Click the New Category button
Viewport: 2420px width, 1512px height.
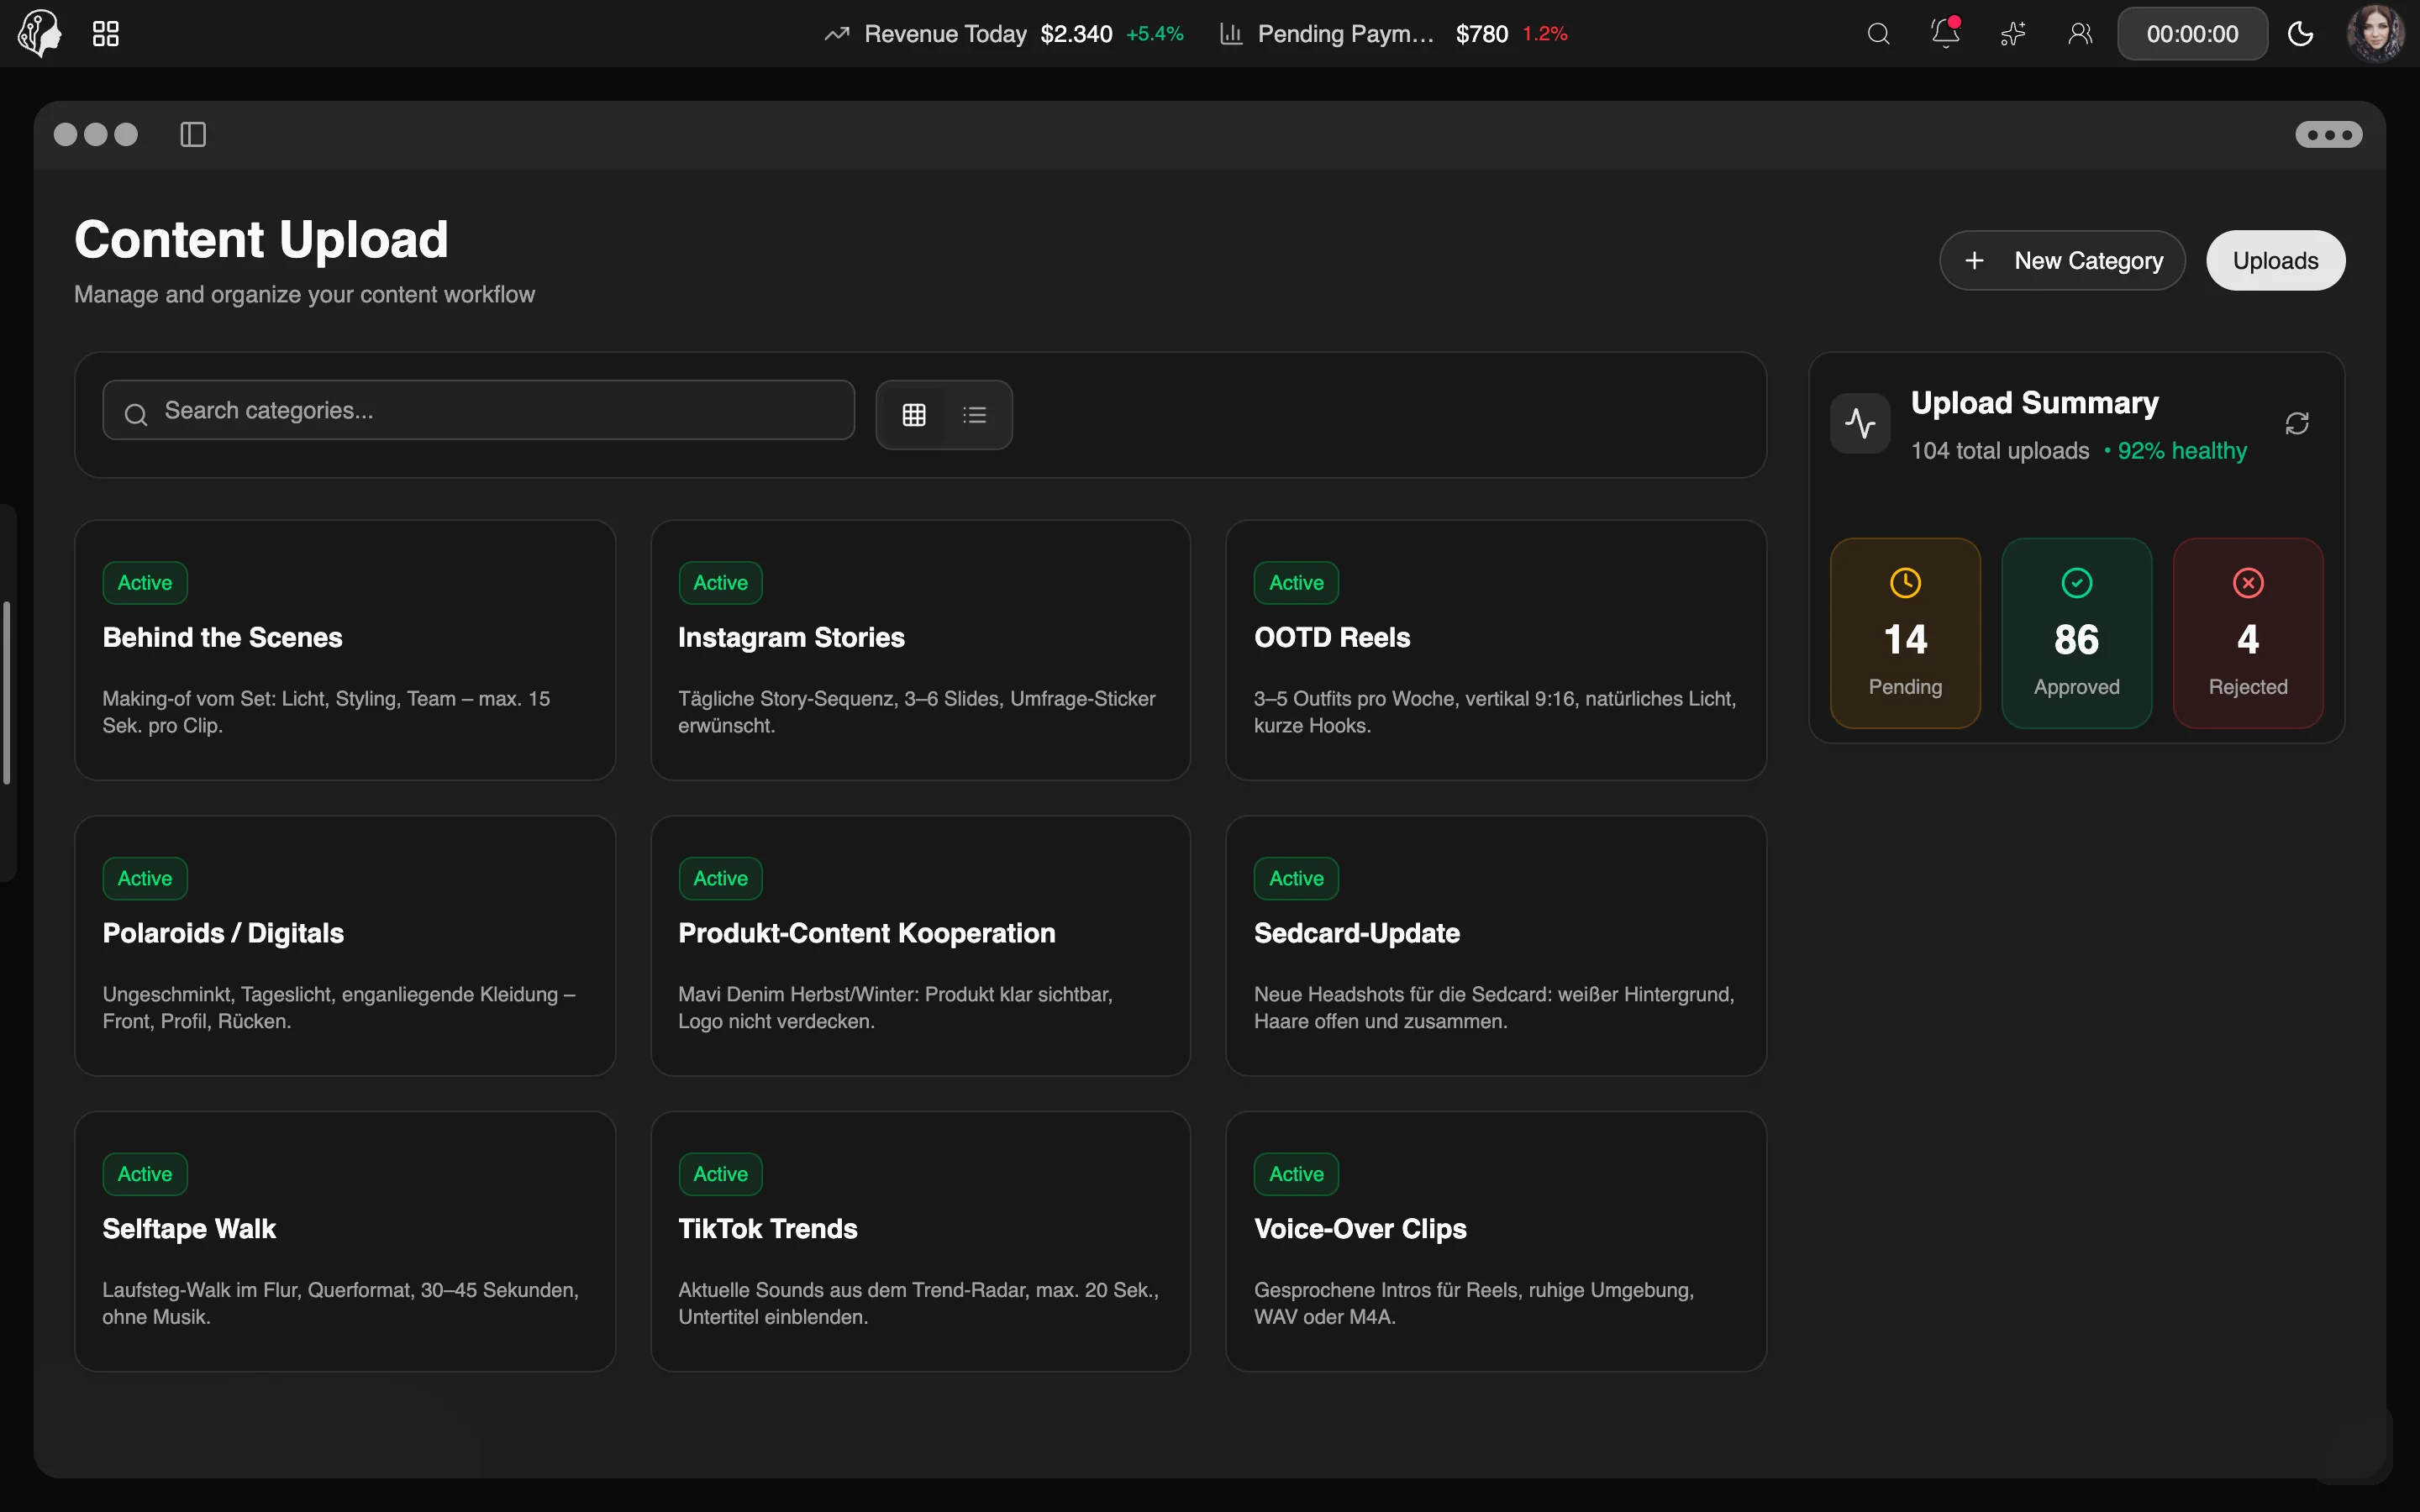2062,261
